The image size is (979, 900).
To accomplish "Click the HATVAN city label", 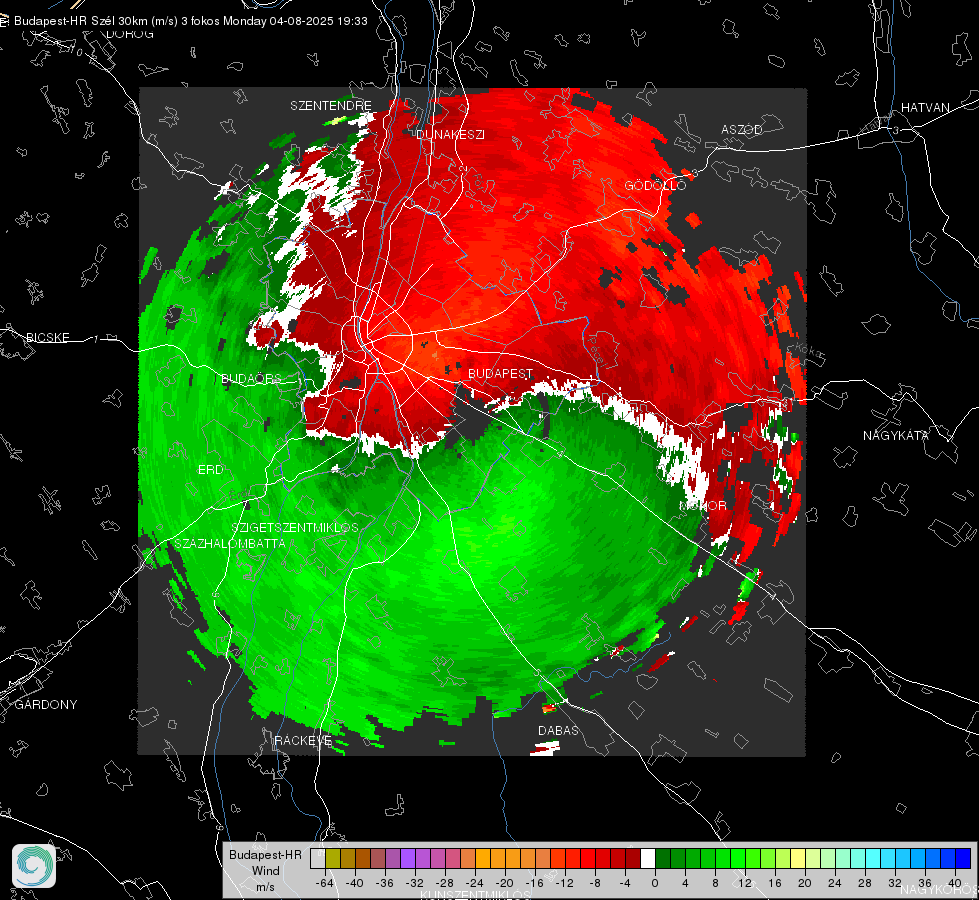I will tap(925, 107).
